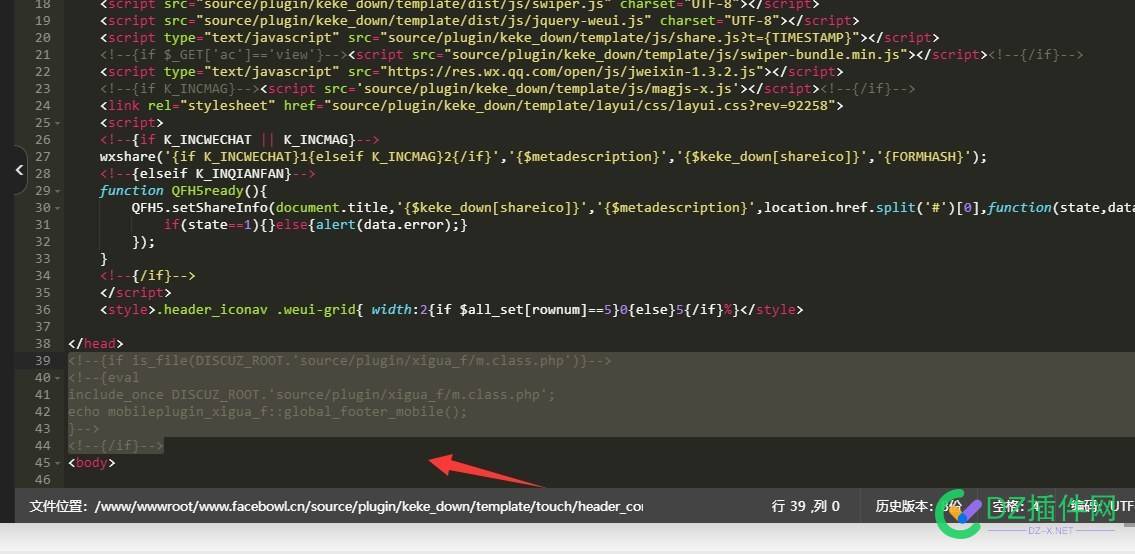Click the jweixin-1.3.2.js script URL
The width and height of the screenshot is (1135, 554).
pos(577,72)
